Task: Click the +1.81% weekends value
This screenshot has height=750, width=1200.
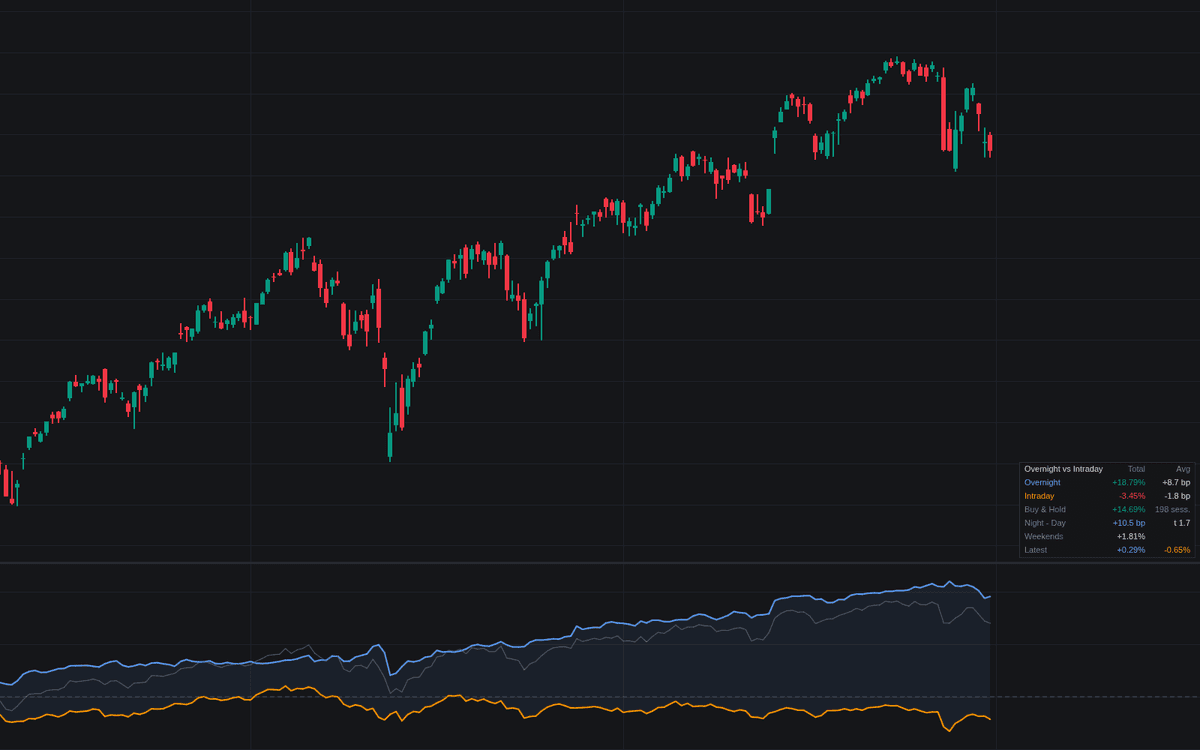Action: click(1131, 536)
